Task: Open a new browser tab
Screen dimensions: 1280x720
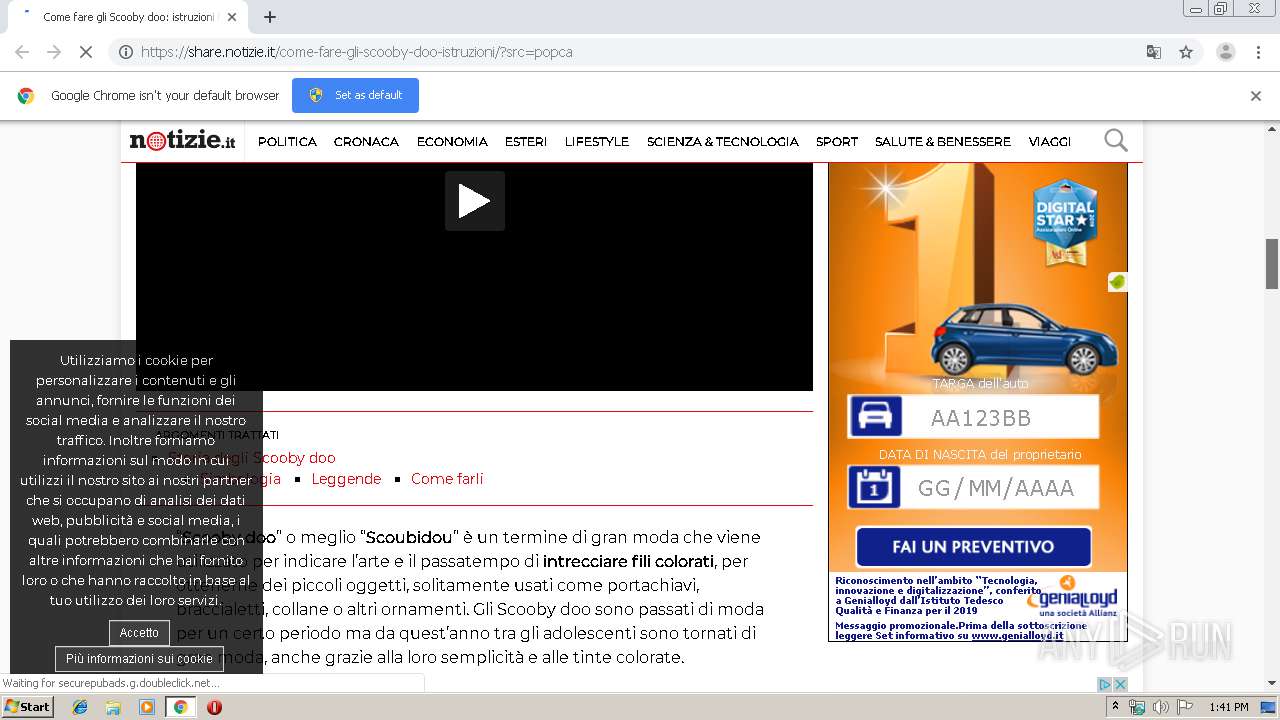Action: 270,17
